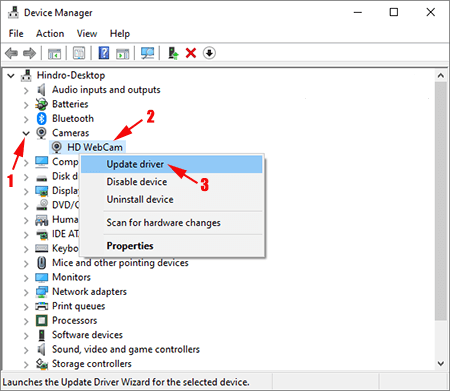
Task: Collapse the Cameras category chevron
Action: click(26, 133)
